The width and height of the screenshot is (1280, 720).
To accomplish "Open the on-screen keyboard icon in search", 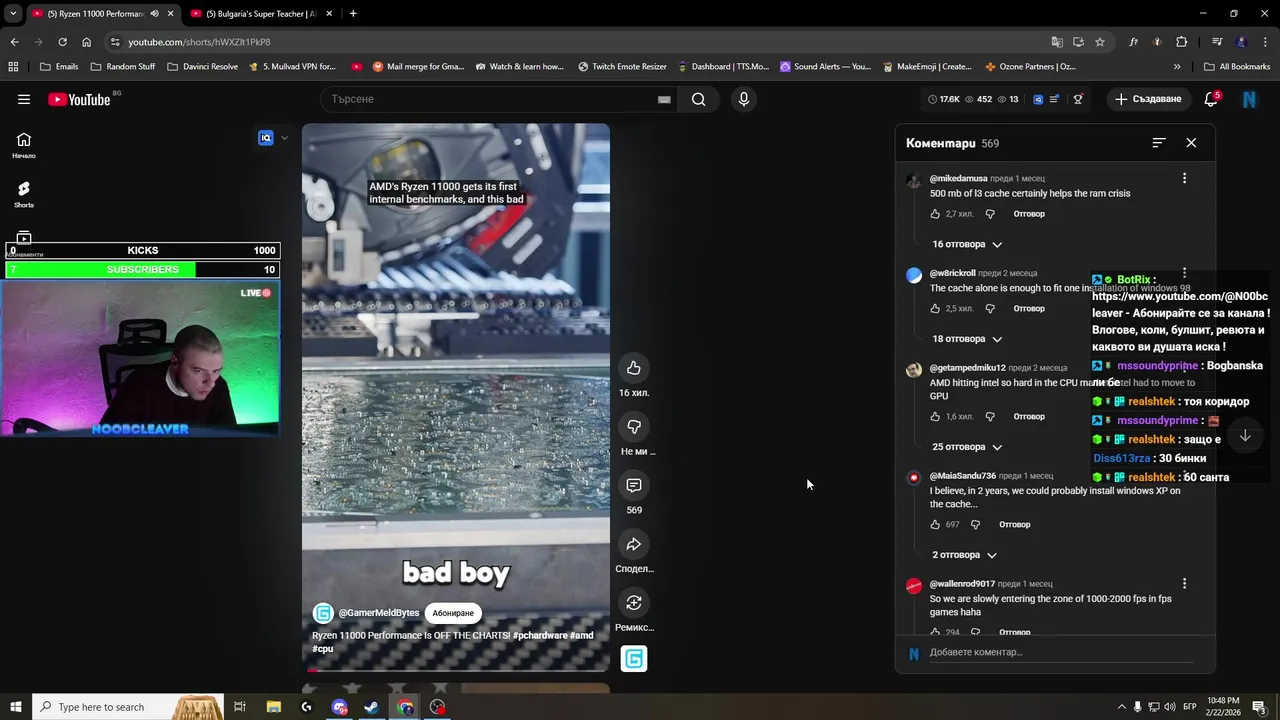I will pos(664,99).
